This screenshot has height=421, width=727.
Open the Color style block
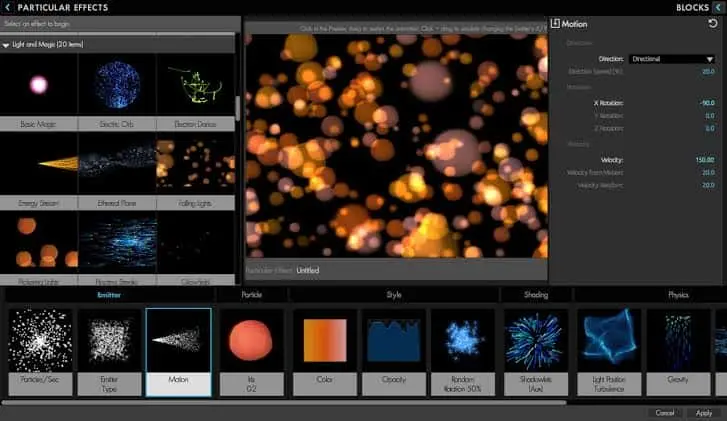325,352
